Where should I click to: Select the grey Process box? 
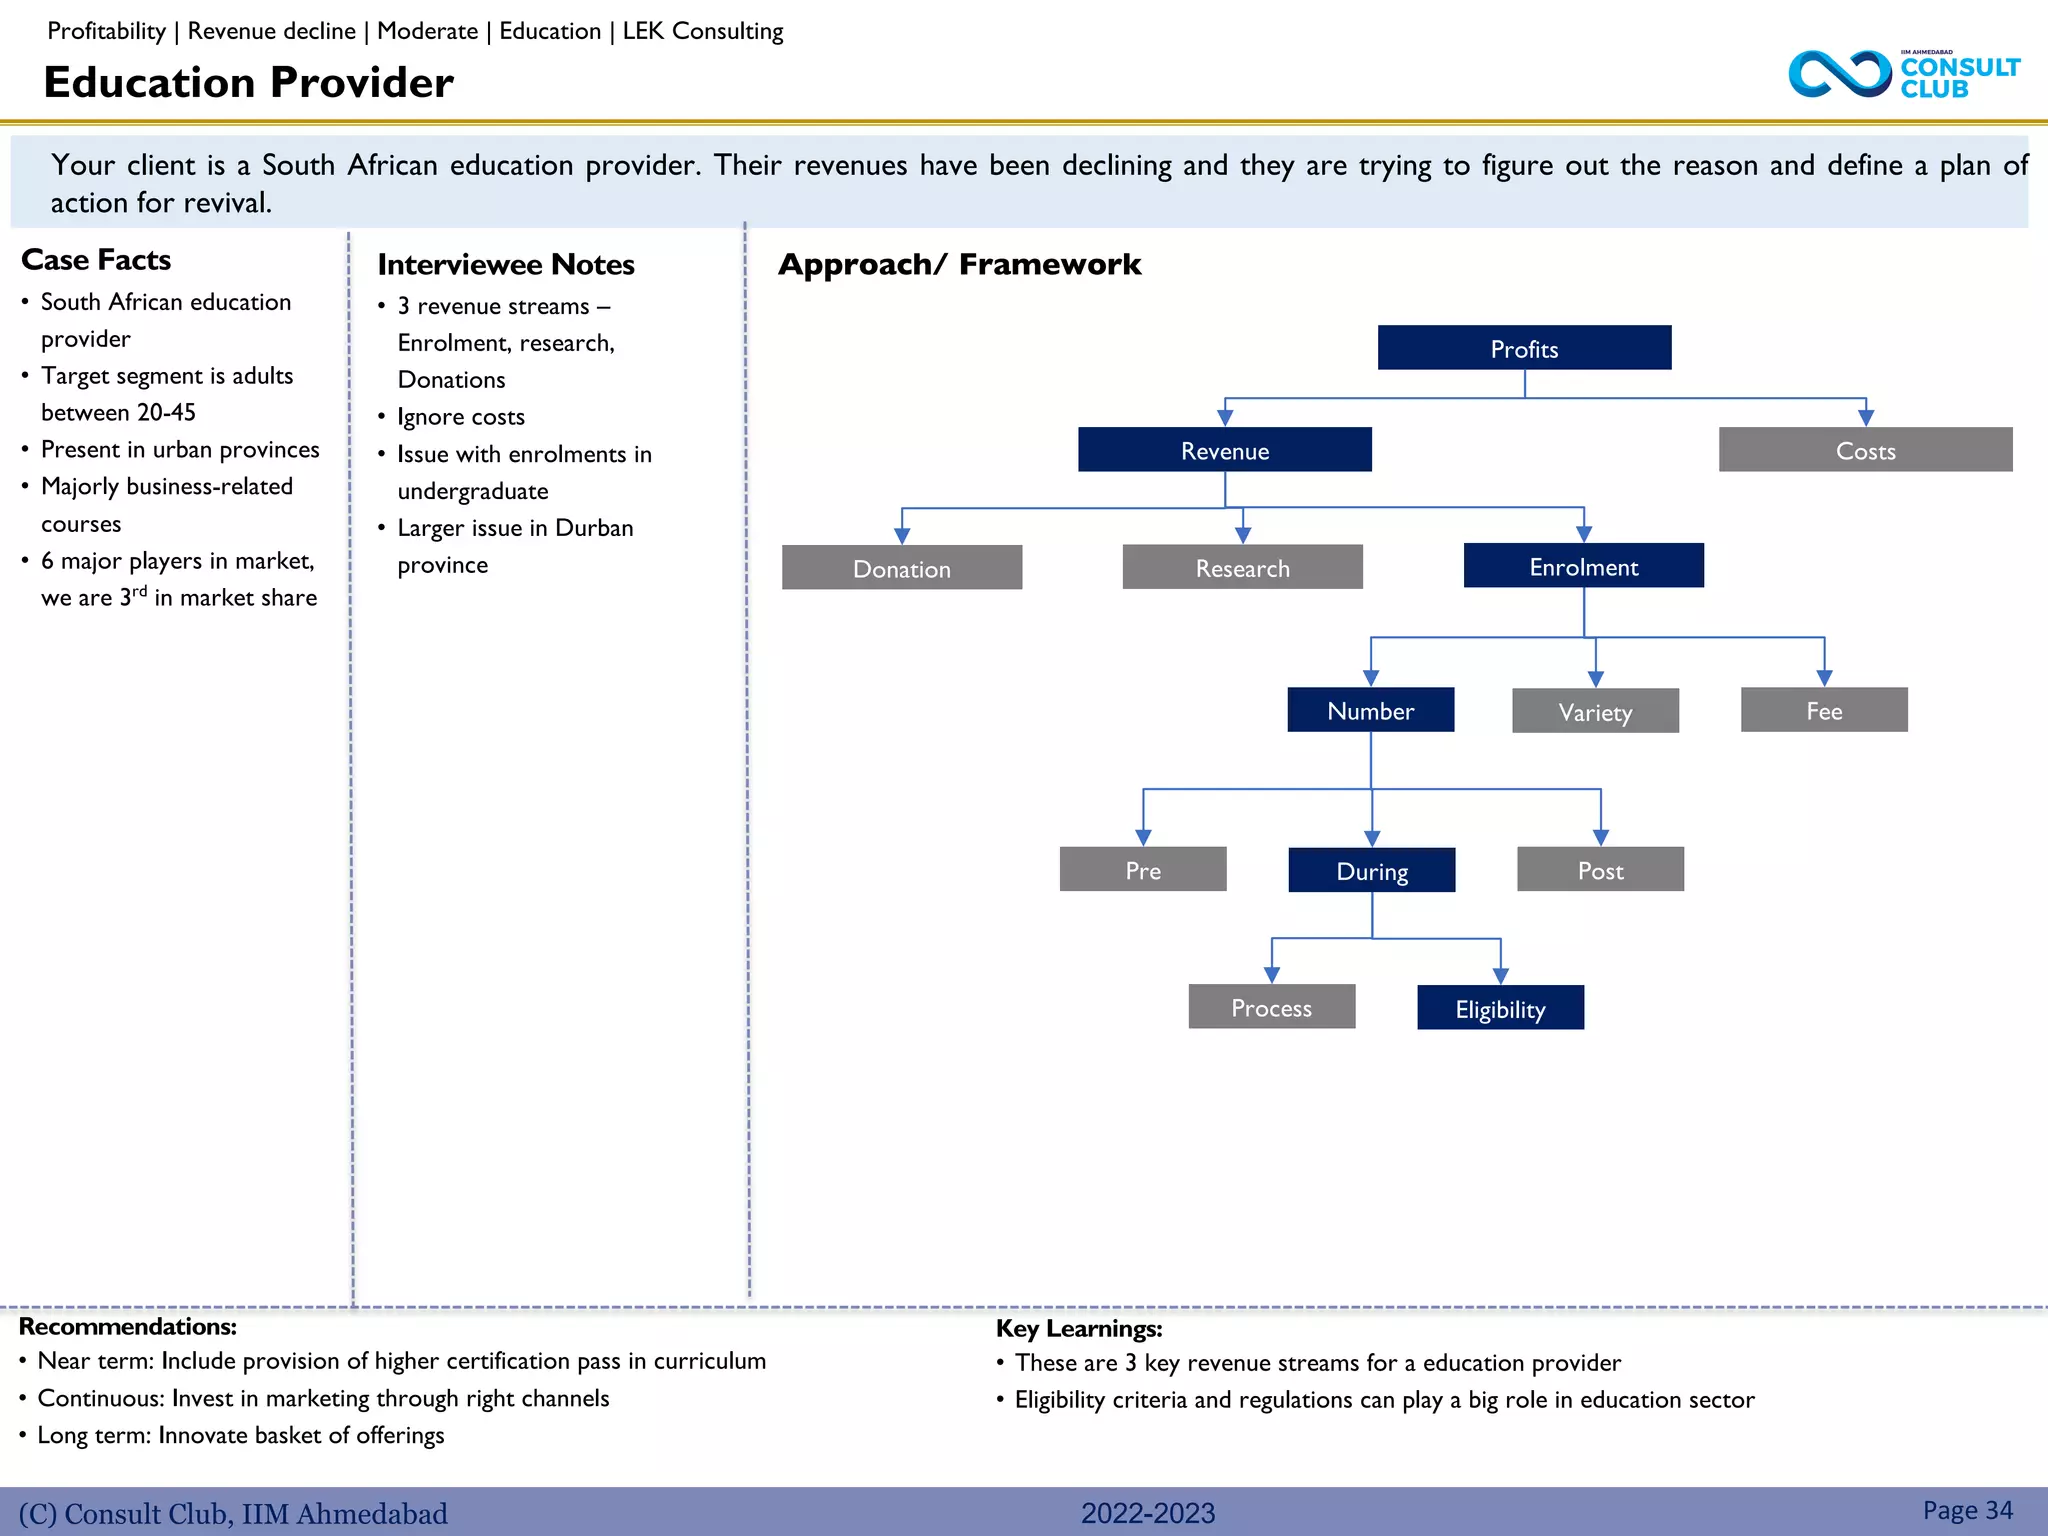[x=1271, y=1007]
